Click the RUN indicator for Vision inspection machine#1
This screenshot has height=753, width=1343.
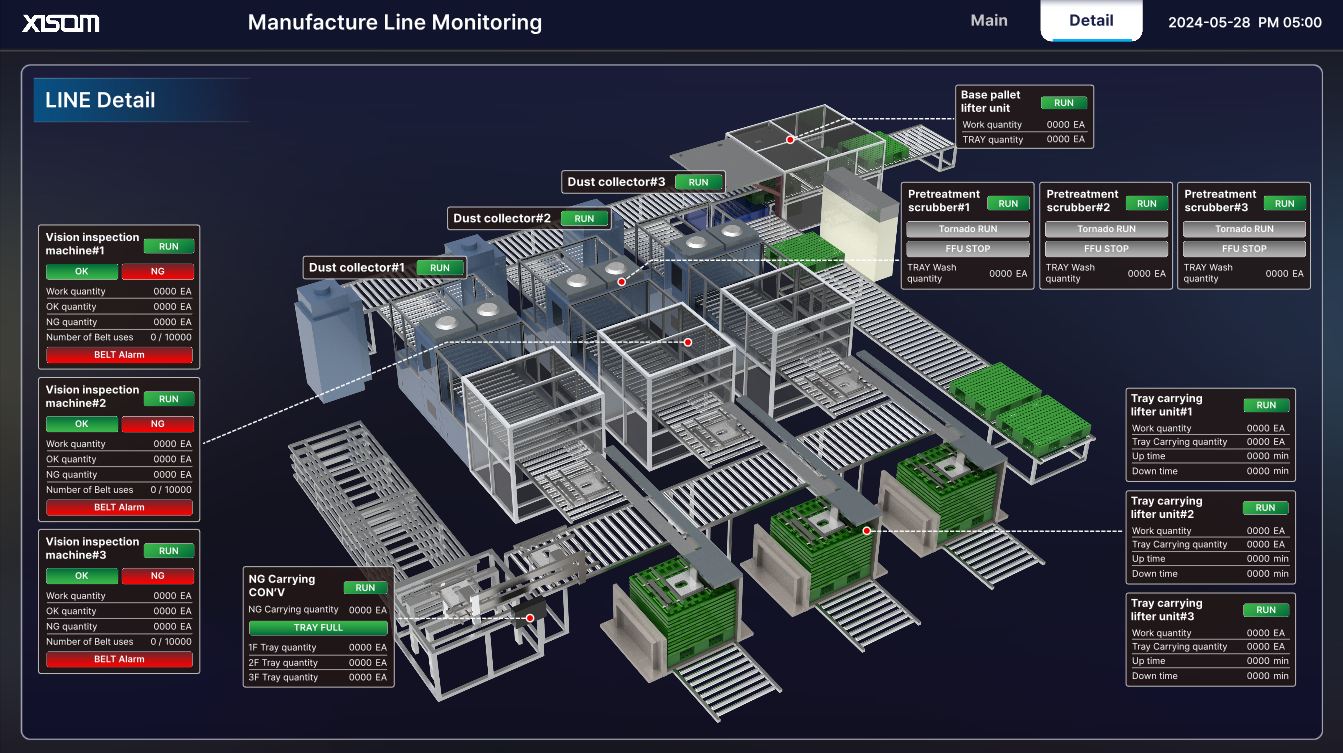[168, 246]
